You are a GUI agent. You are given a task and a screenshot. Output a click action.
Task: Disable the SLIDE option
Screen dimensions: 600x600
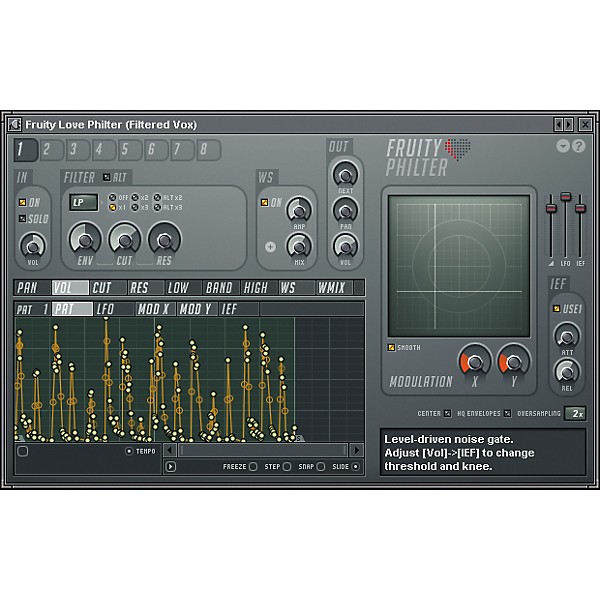355,466
